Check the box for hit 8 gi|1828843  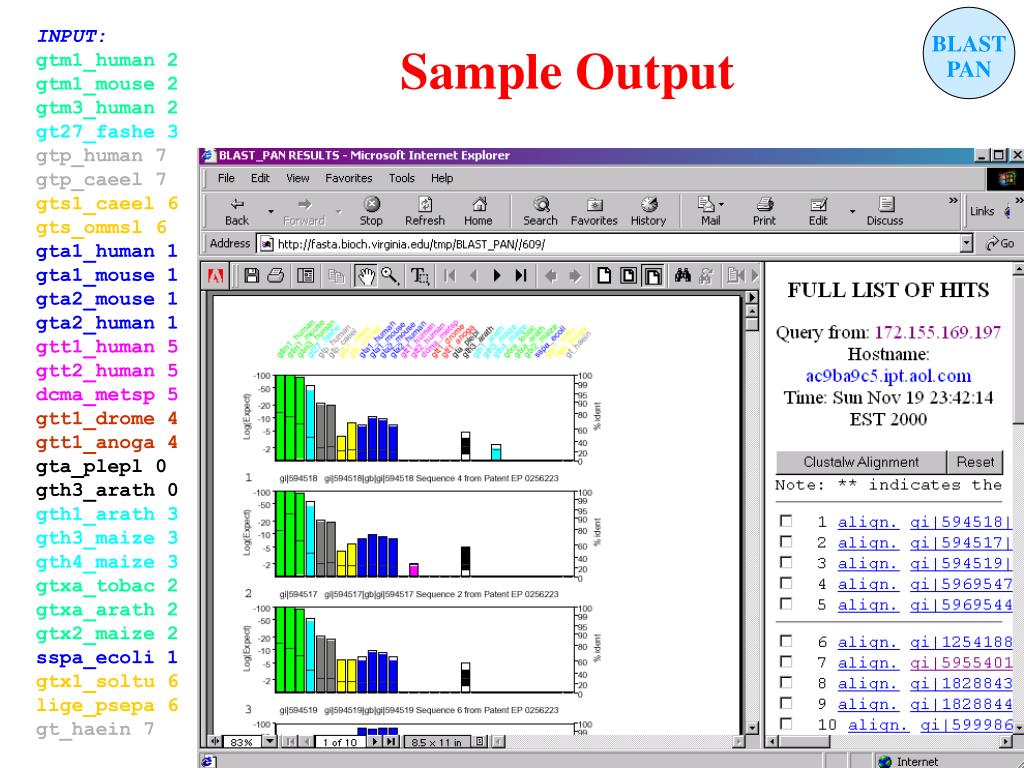786,683
